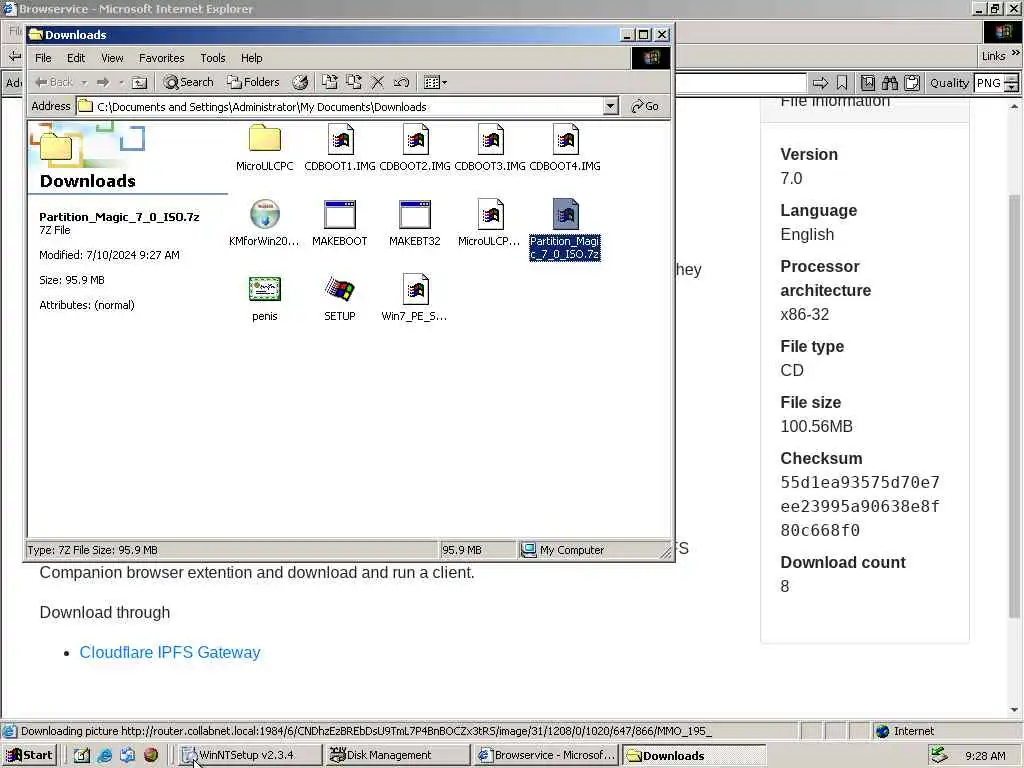This screenshot has height=768, width=1024.
Task: Click the '100.56MB' file size value
Action: 816,426
